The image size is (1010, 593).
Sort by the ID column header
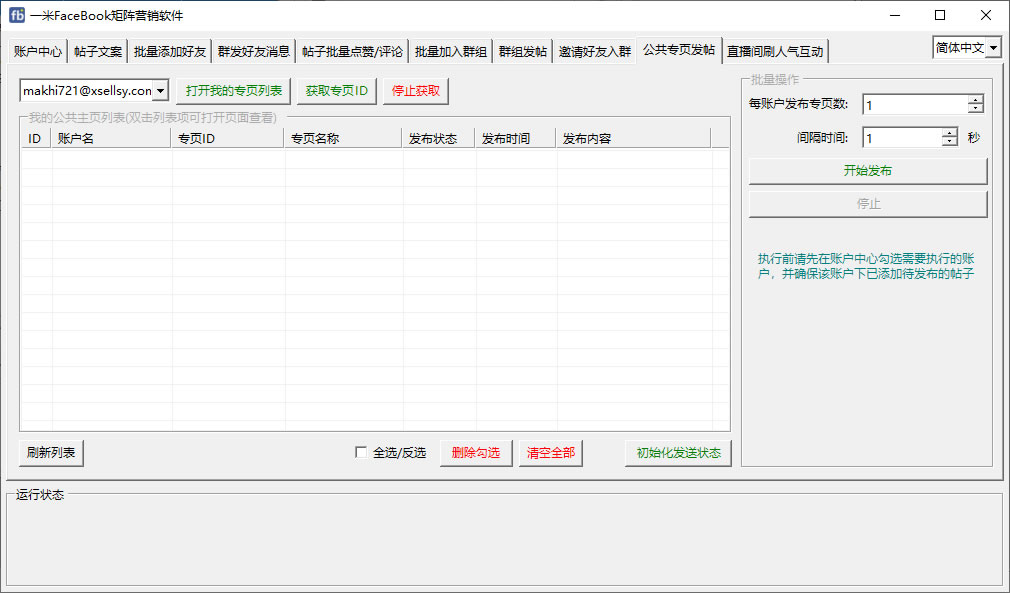click(36, 138)
